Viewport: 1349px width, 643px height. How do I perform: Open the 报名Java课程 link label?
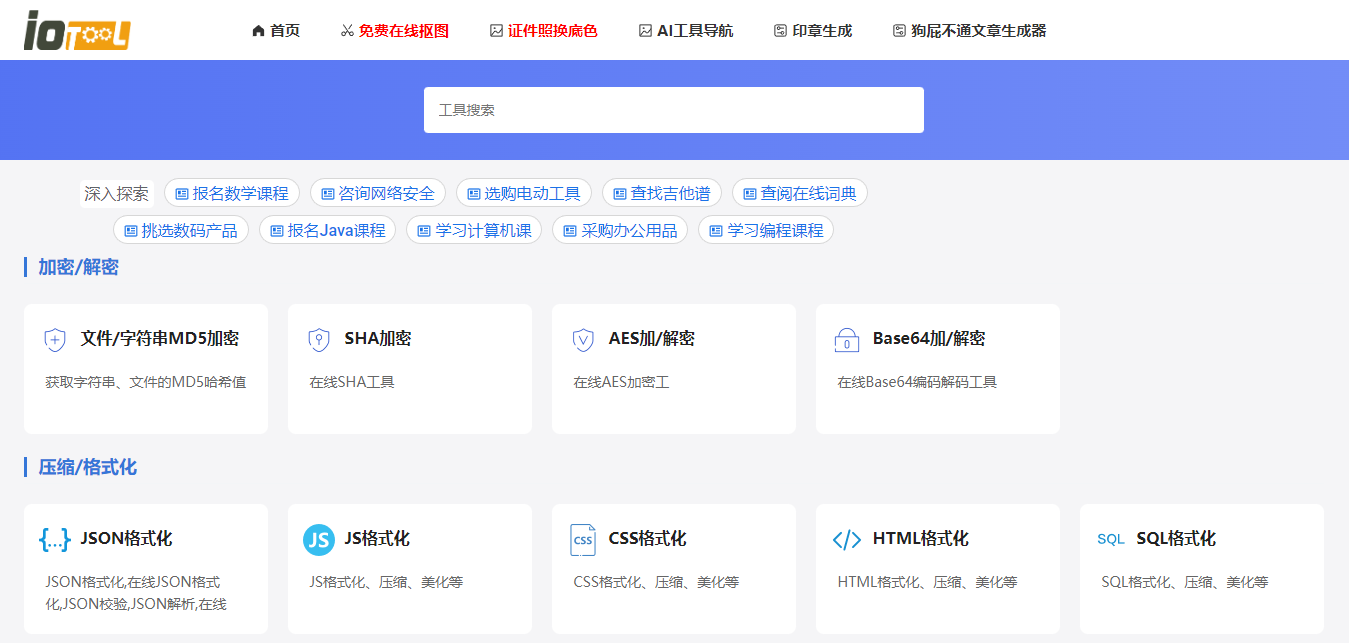click(337, 231)
